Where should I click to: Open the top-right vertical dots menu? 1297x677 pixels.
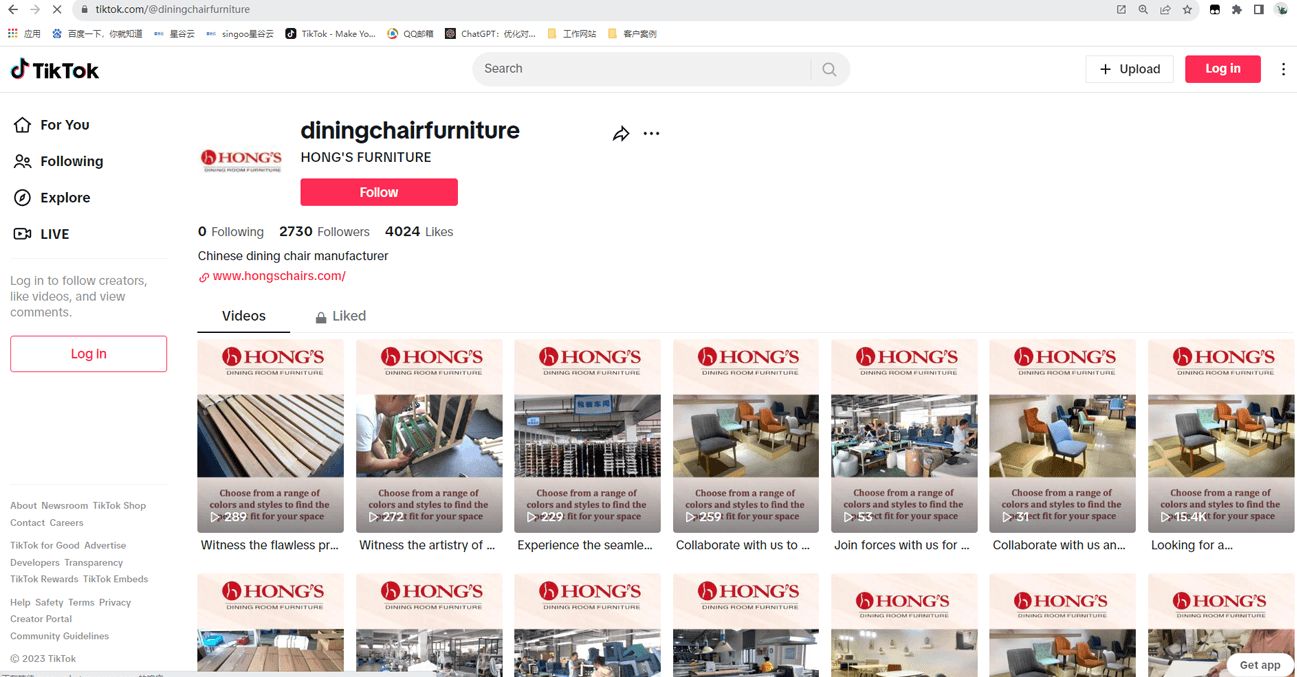[x=1283, y=69]
